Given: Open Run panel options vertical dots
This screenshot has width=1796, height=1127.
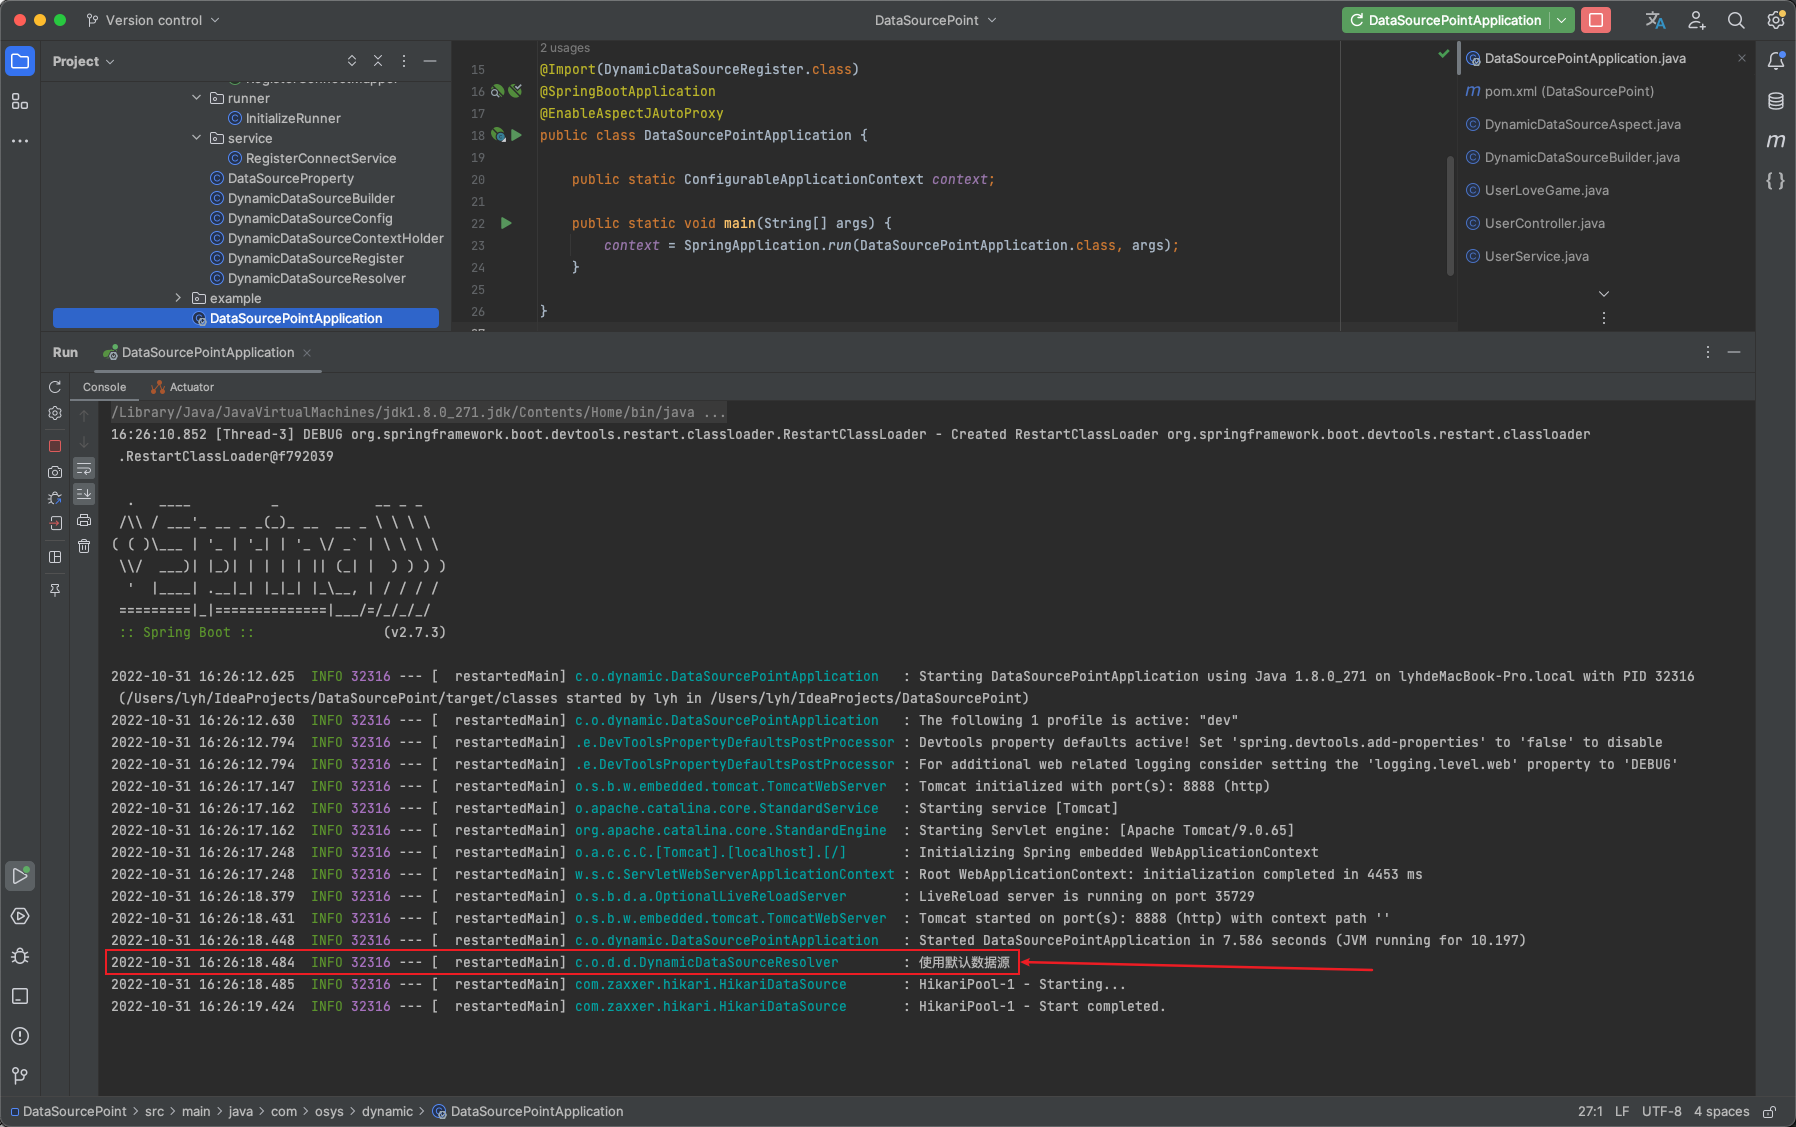Looking at the screenshot, I should click(1708, 352).
